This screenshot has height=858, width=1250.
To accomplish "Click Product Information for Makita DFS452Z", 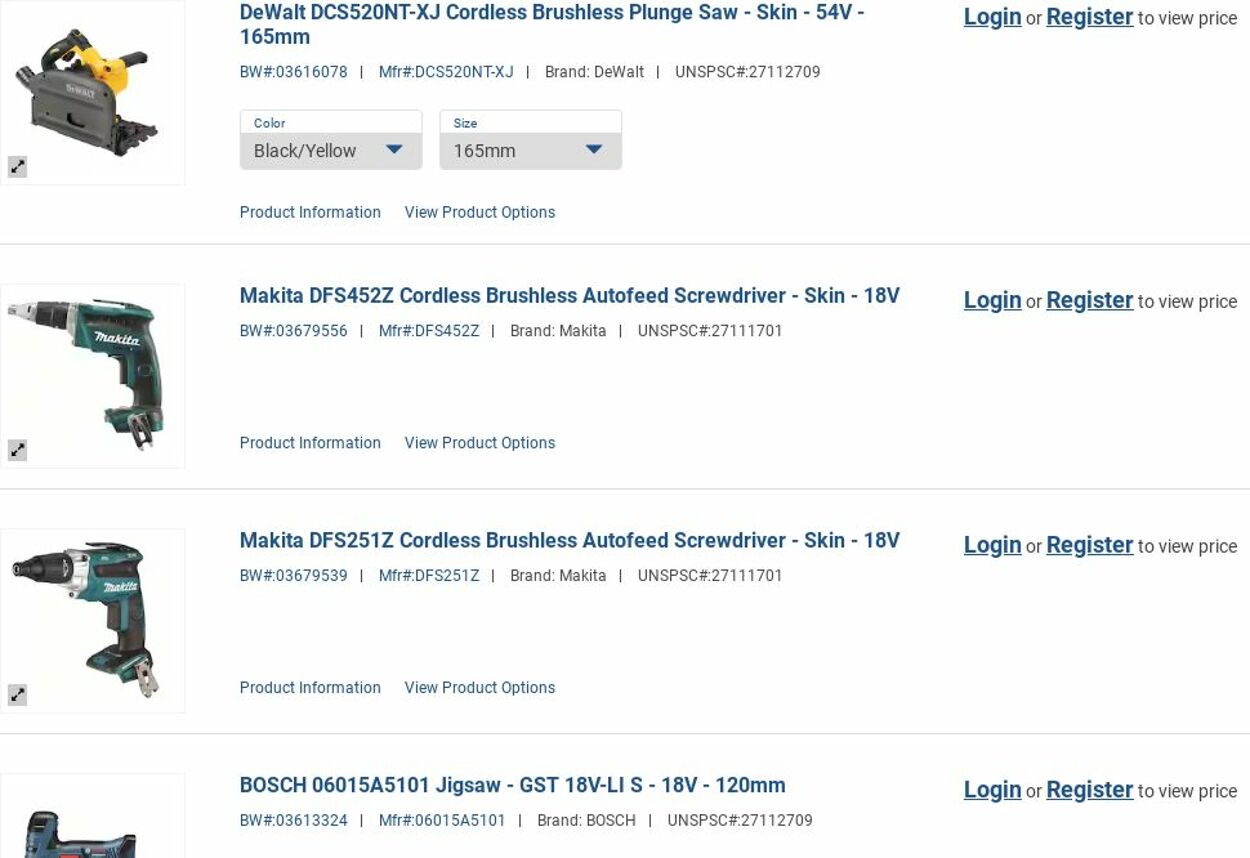I will pos(310,443).
